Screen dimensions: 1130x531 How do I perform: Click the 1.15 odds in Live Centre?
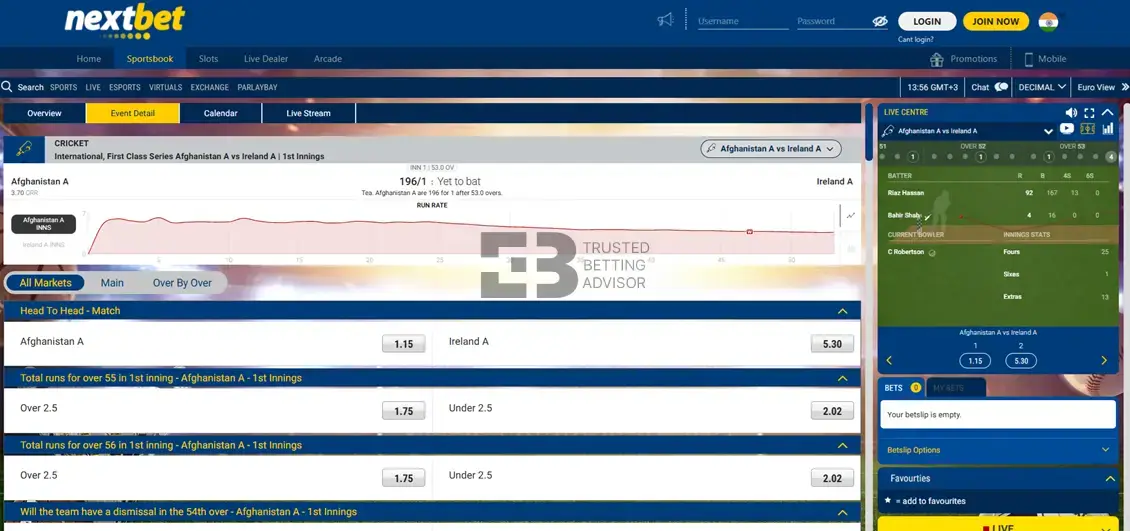975,360
